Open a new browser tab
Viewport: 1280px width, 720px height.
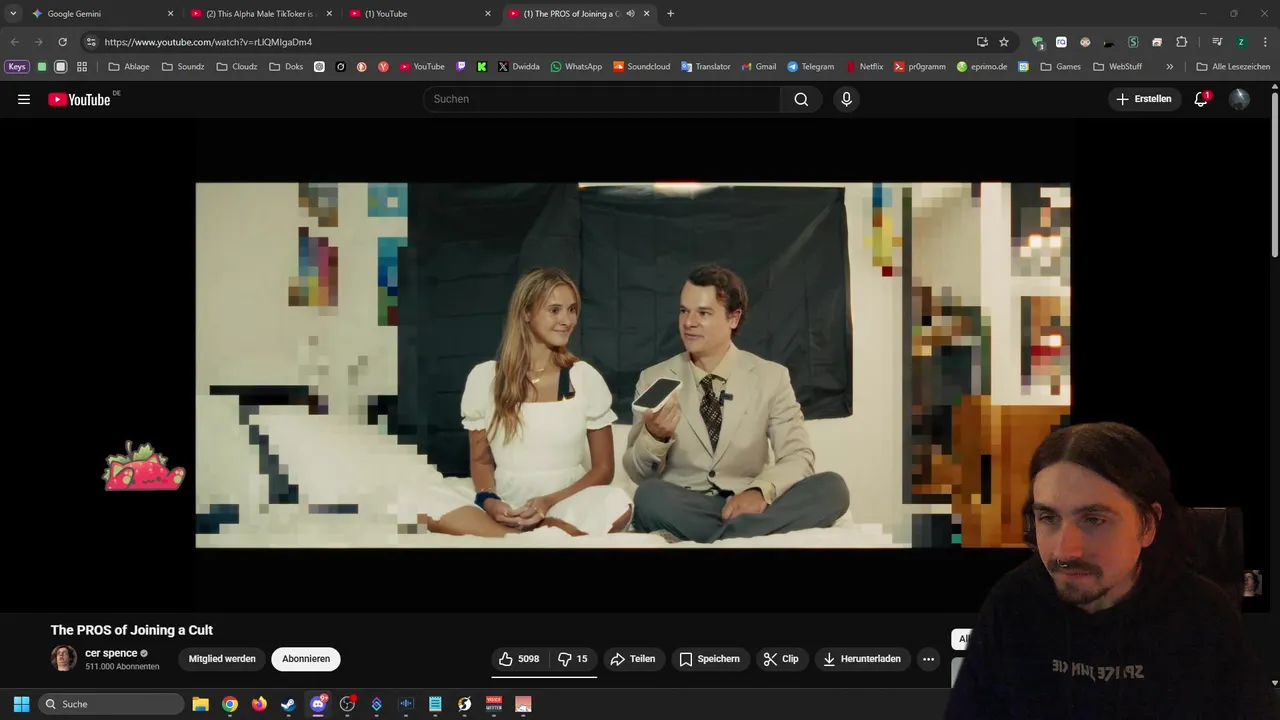click(670, 14)
